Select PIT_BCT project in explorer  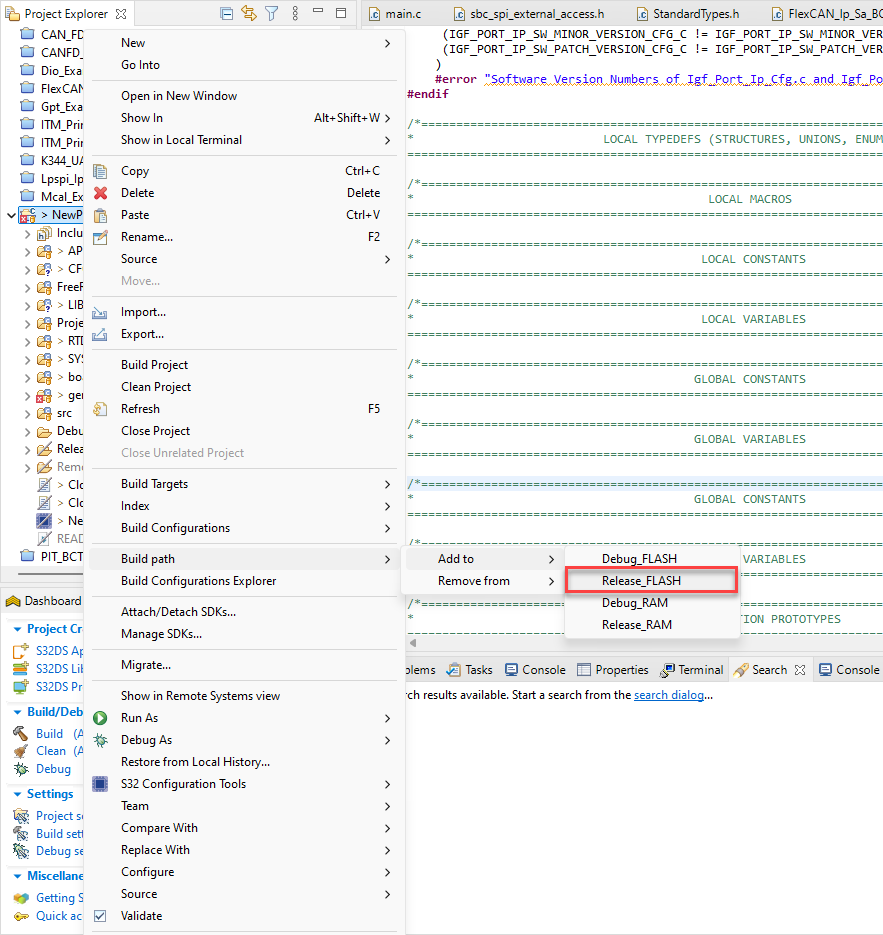coord(51,557)
